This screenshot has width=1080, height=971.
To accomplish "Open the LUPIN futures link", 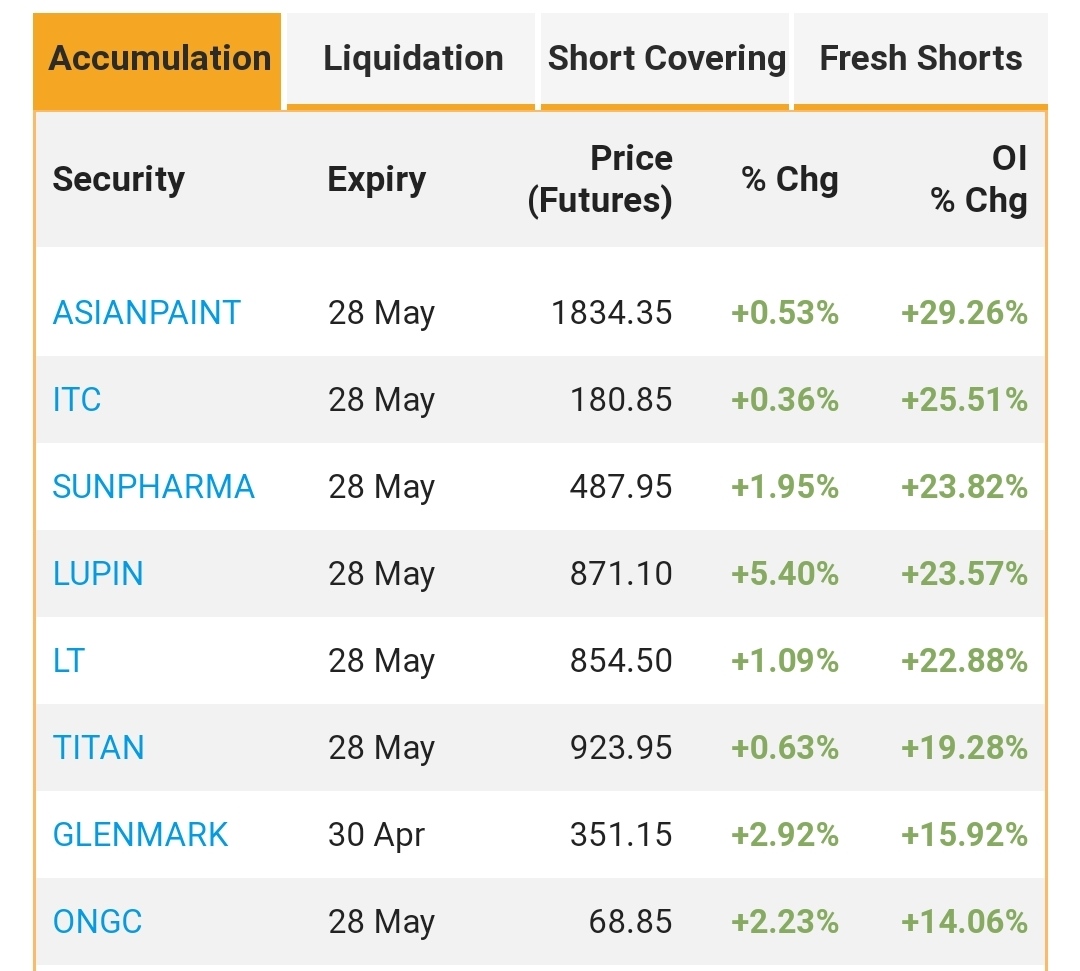I will pos(98,574).
